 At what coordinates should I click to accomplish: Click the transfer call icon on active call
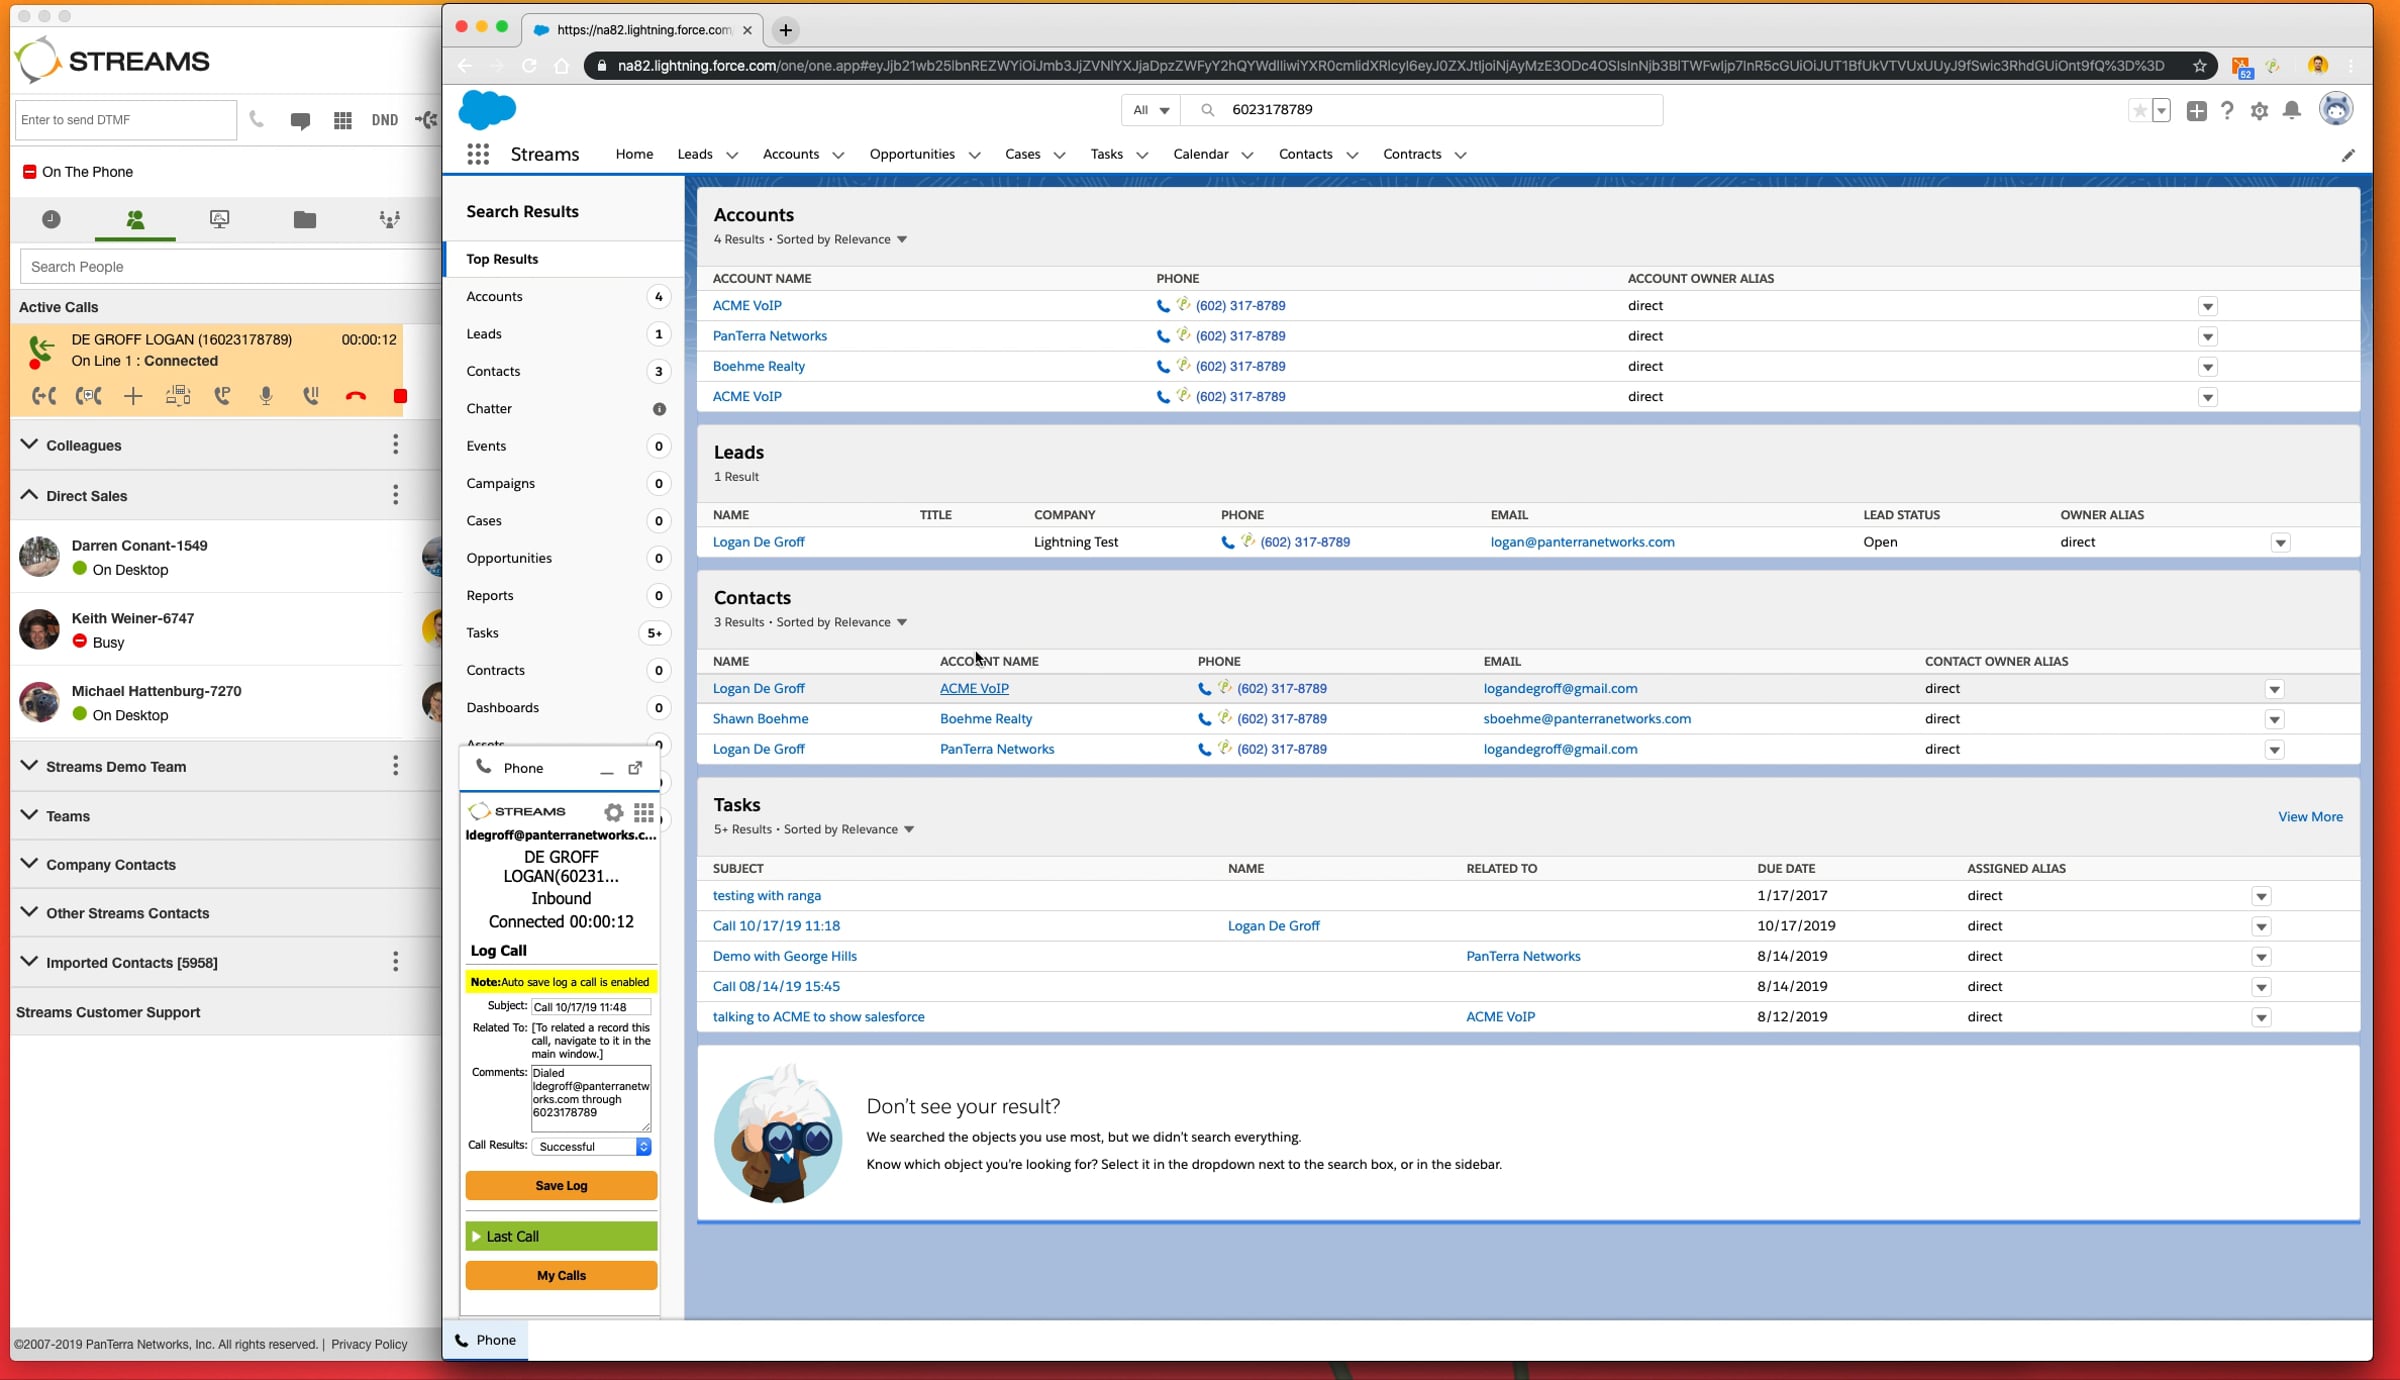click(43, 396)
